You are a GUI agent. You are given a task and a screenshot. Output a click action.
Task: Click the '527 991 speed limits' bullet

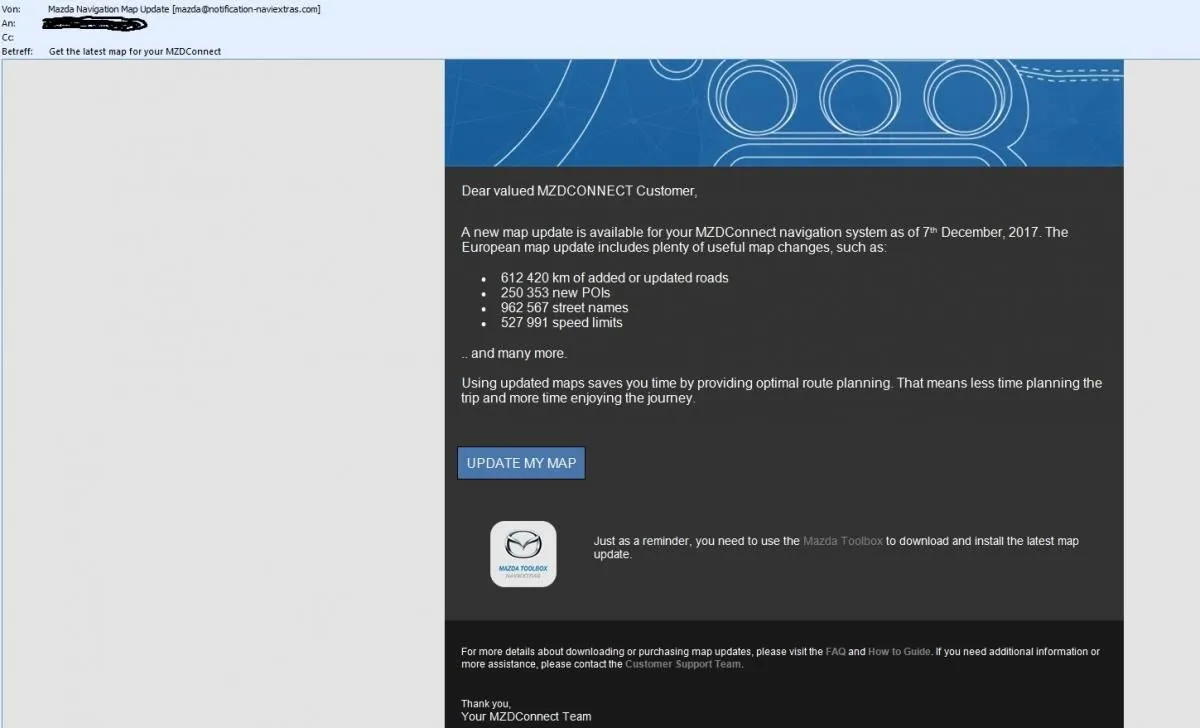(x=561, y=323)
